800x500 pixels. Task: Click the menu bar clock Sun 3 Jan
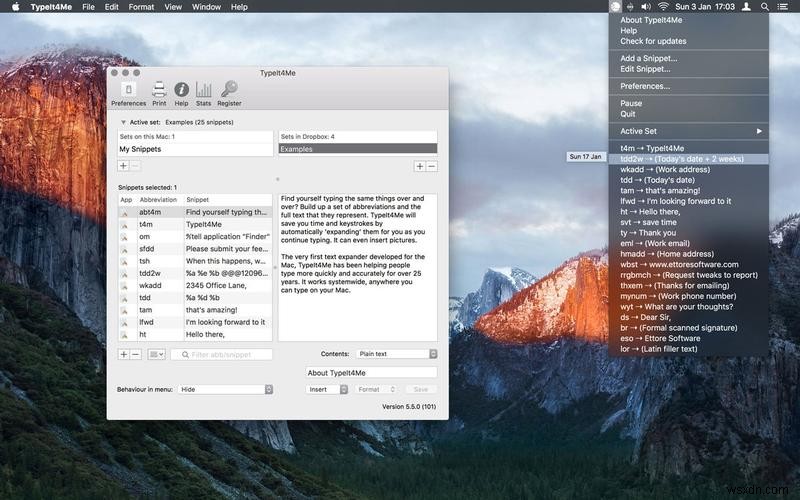click(x=705, y=7)
